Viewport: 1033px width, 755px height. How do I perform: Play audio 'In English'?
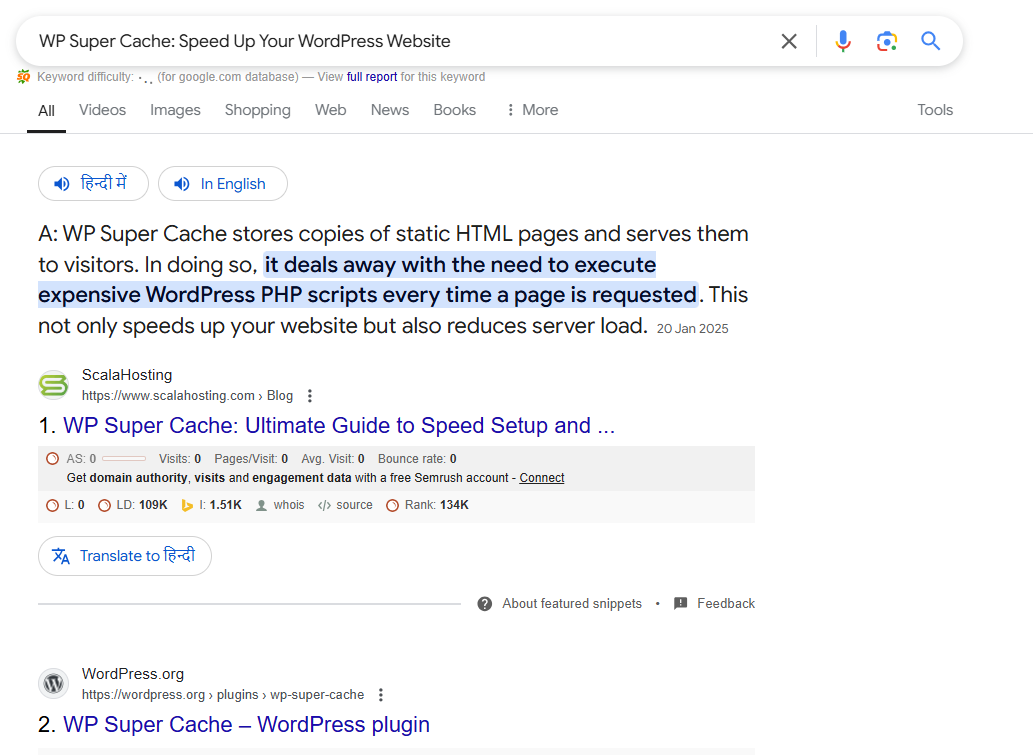click(x=222, y=184)
